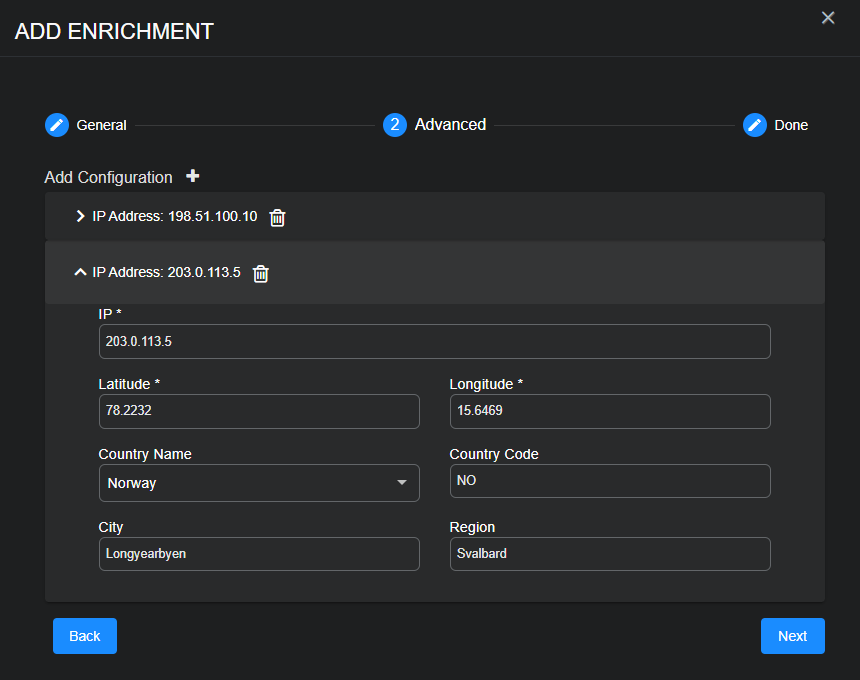The image size is (860, 680).
Task: Click the IP input field
Action: point(434,341)
